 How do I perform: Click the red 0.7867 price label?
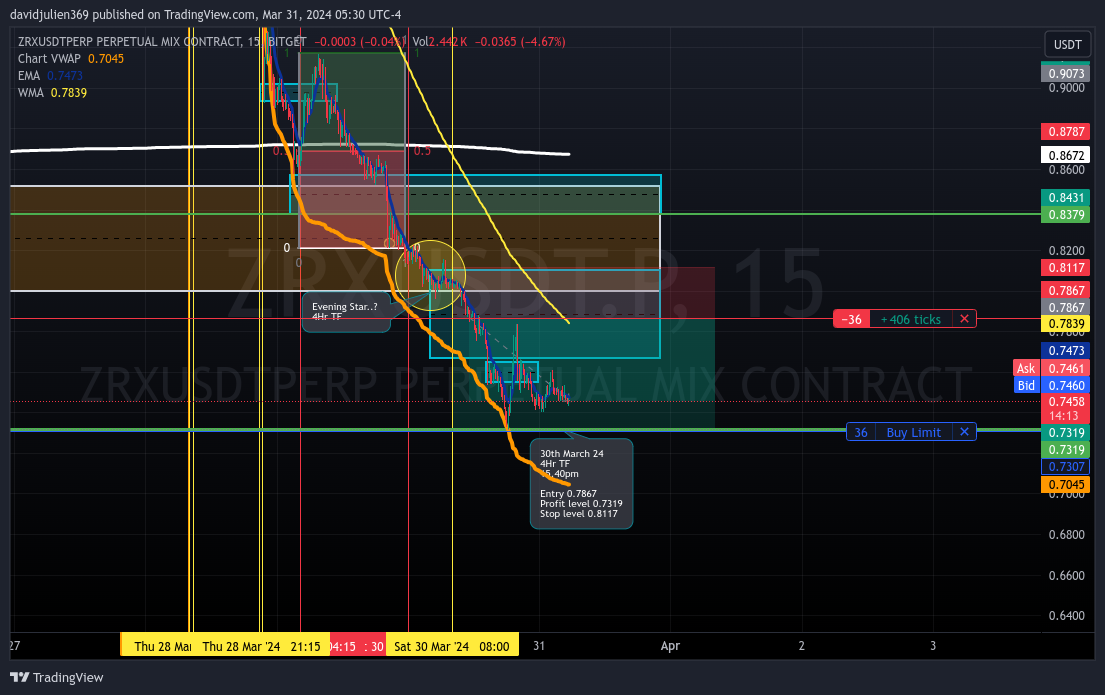(1066, 290)
